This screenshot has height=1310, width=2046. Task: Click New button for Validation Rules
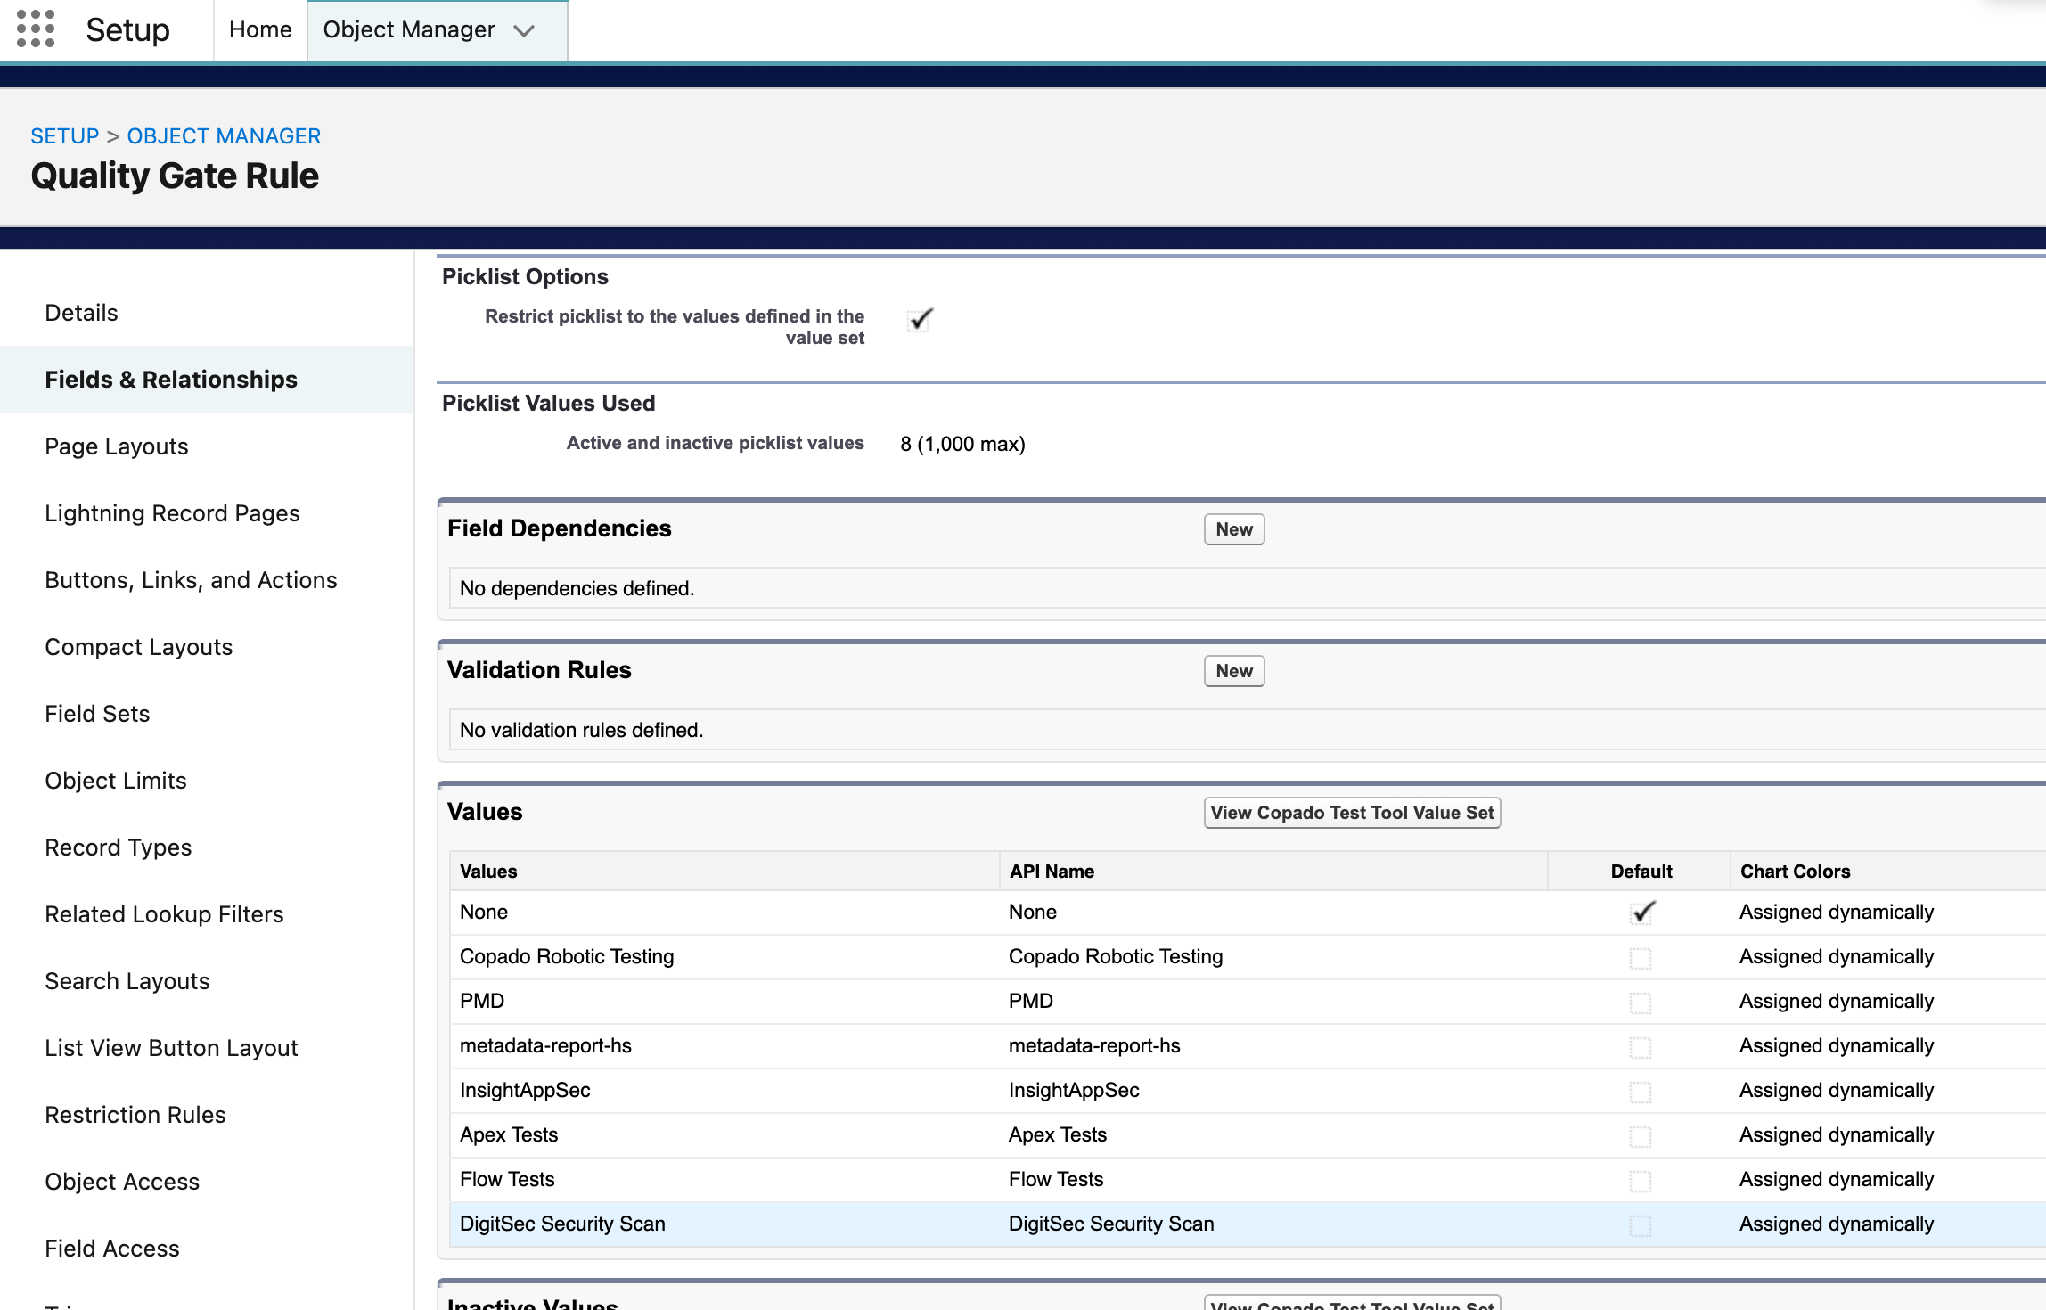1234,671
